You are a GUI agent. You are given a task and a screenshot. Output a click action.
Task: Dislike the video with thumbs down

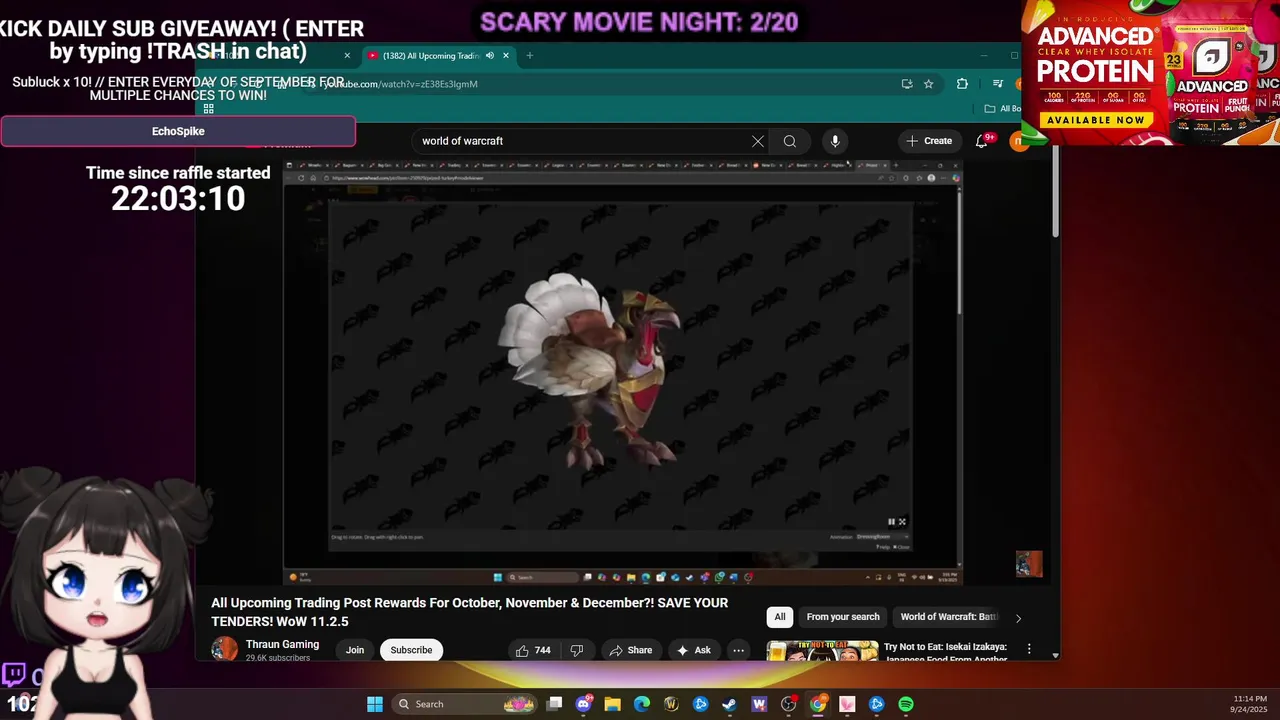(576, 650)
